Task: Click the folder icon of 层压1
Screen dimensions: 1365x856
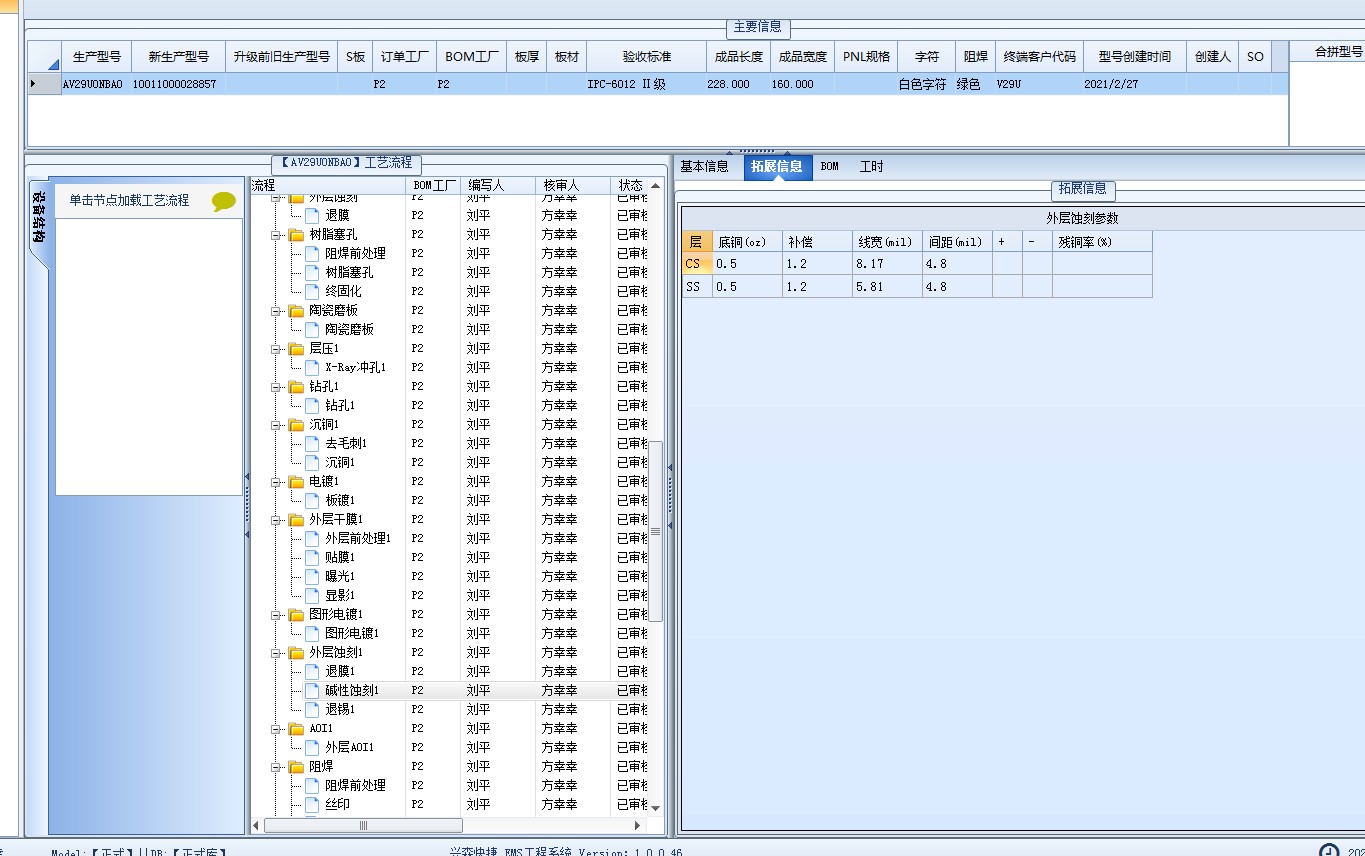Action: pos(296,348)
